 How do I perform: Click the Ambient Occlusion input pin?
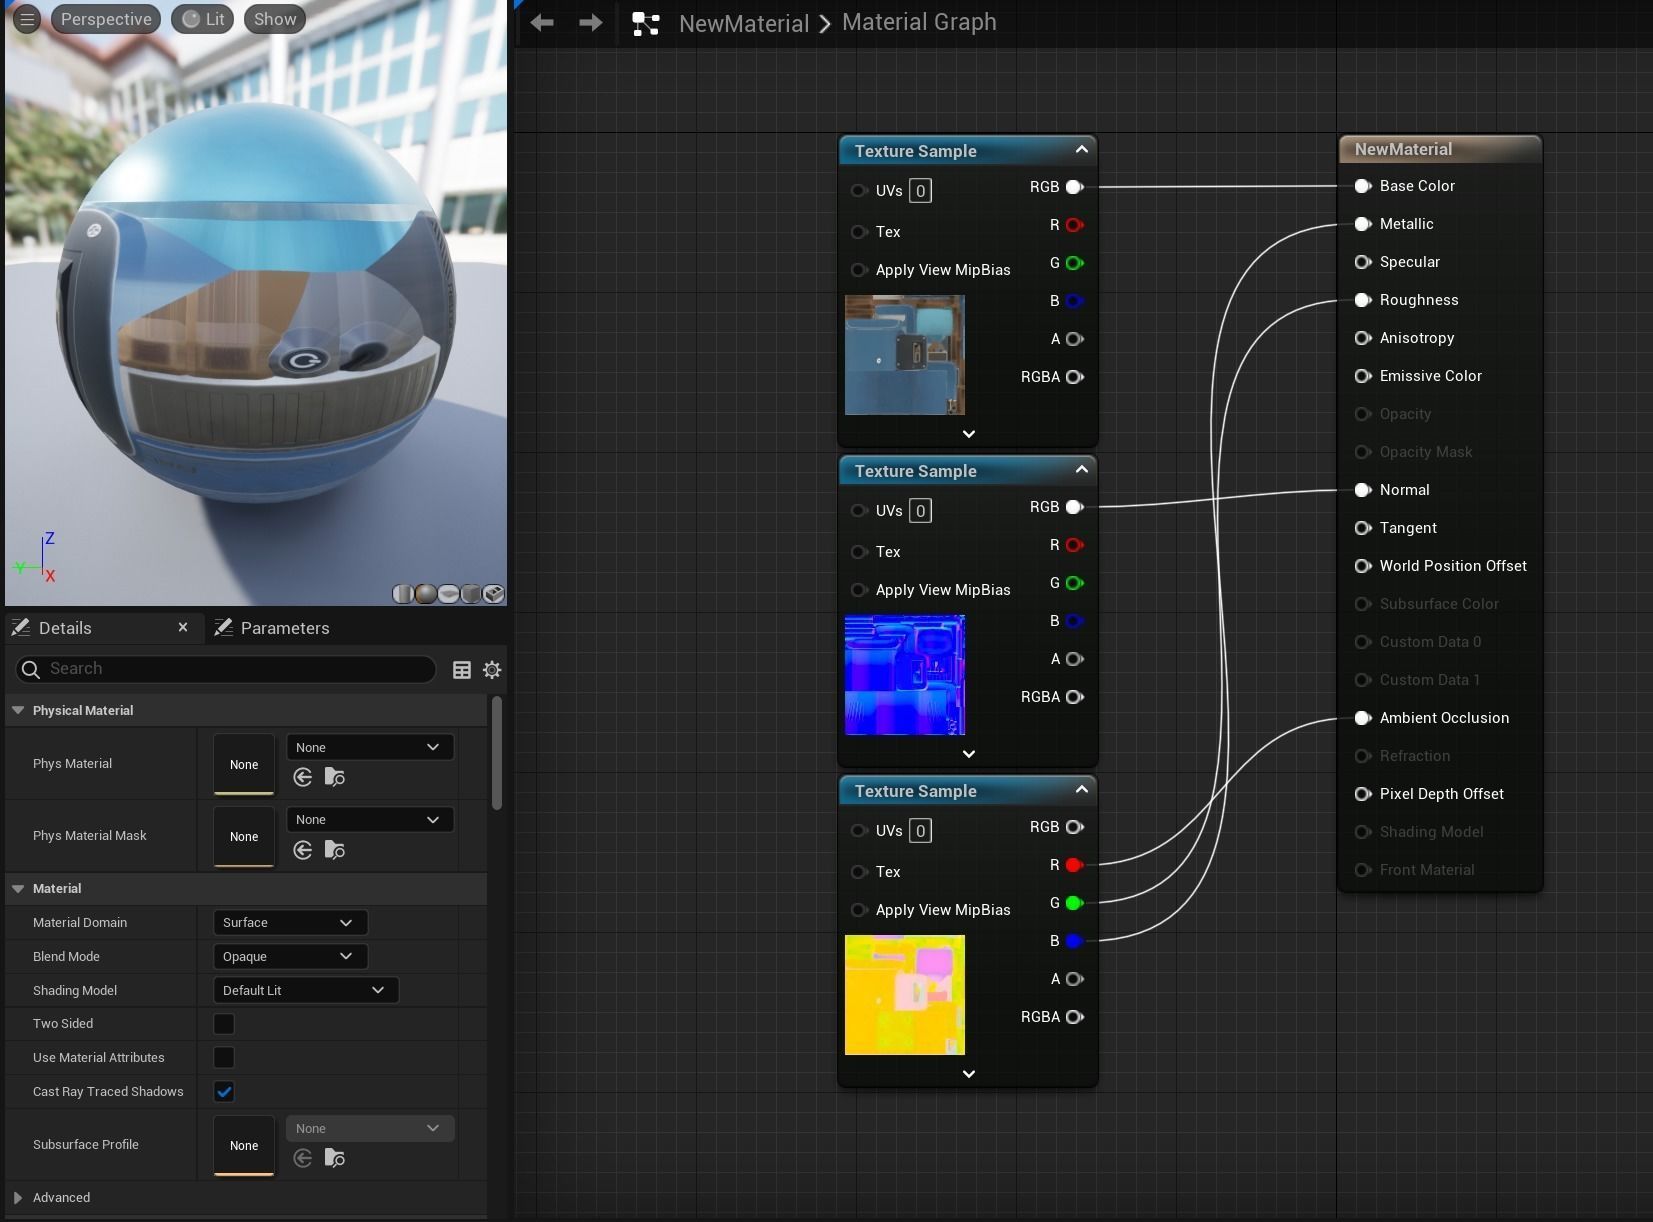1362,718
